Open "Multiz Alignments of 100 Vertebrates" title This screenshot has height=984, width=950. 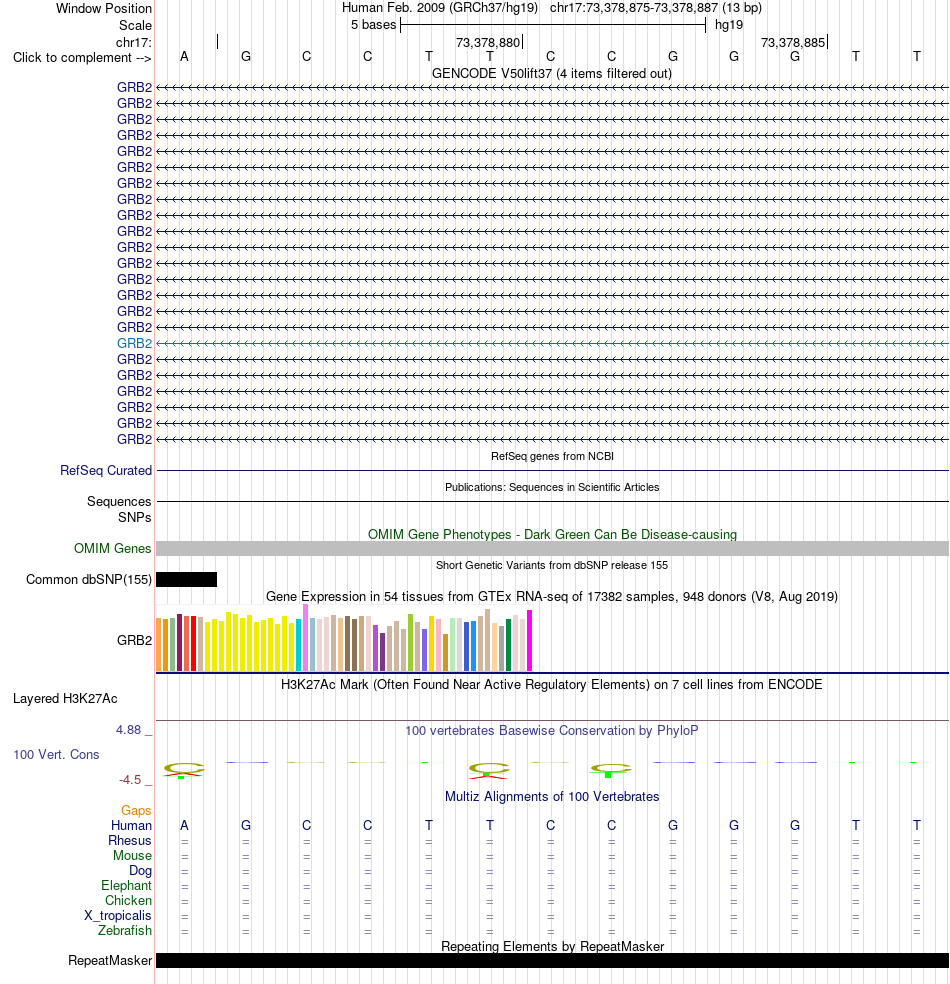pyautogui.click(x=552, y=796)
